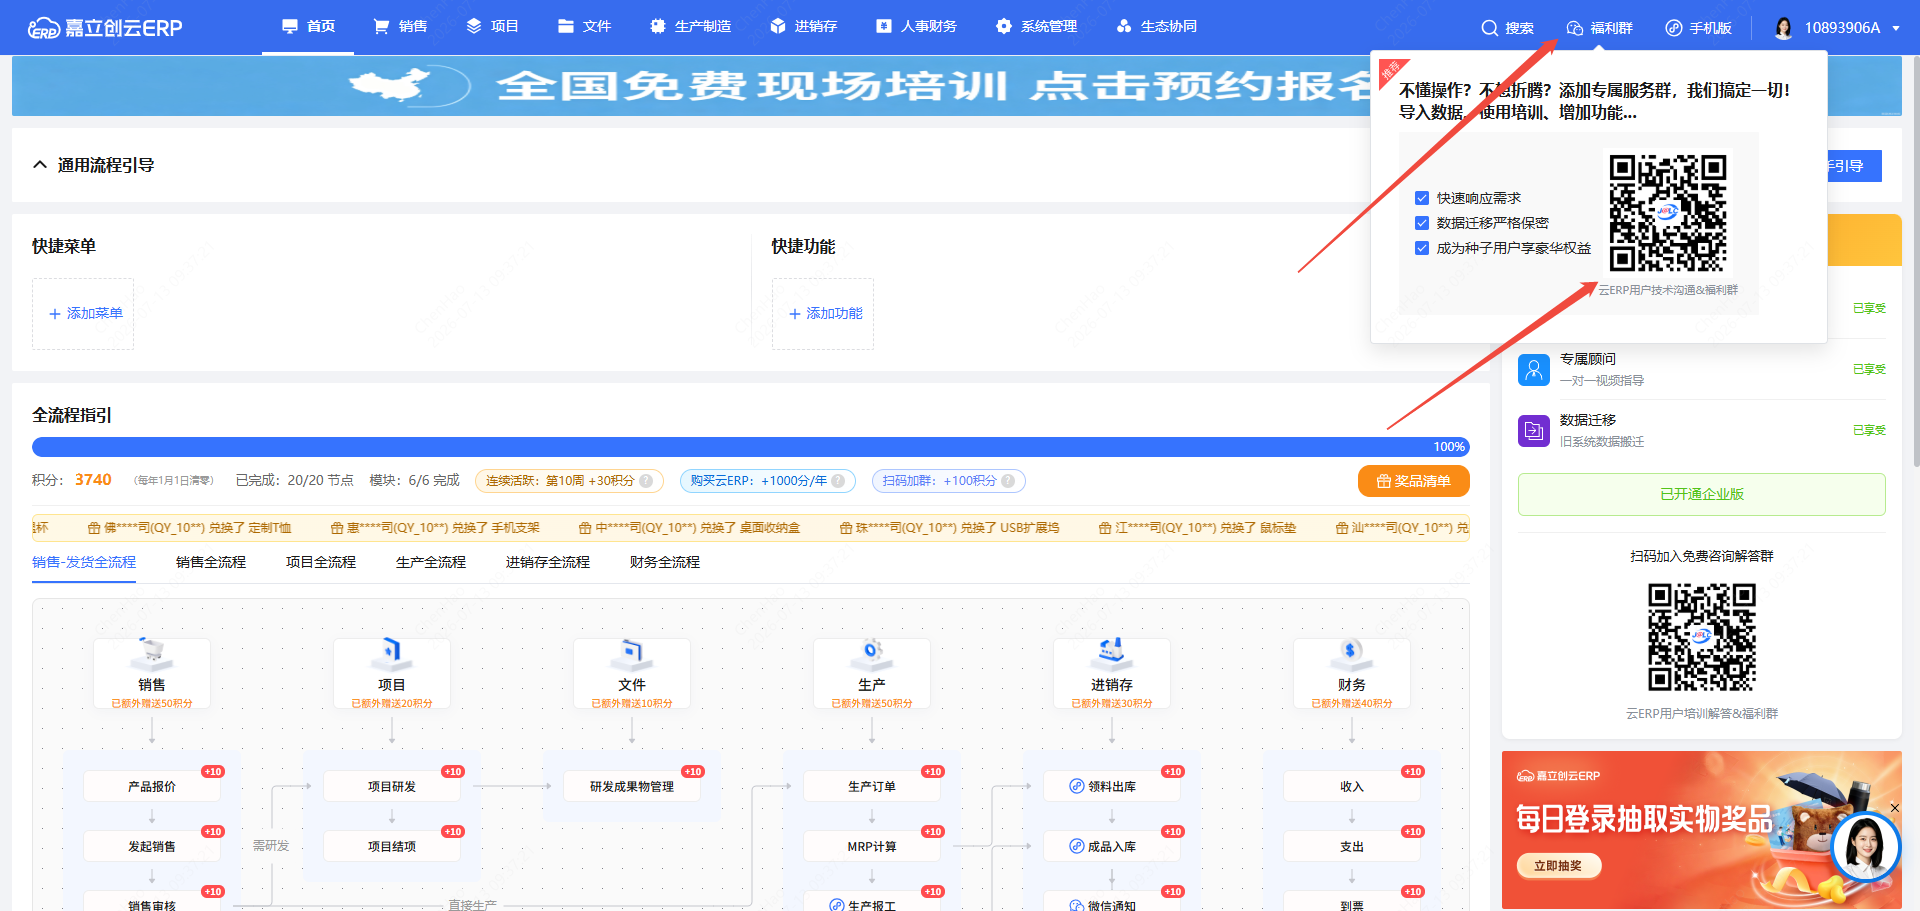The image size is (1920, 911).
Task: Click the 已开通企业版 button
Action: tap(1701, 494)
